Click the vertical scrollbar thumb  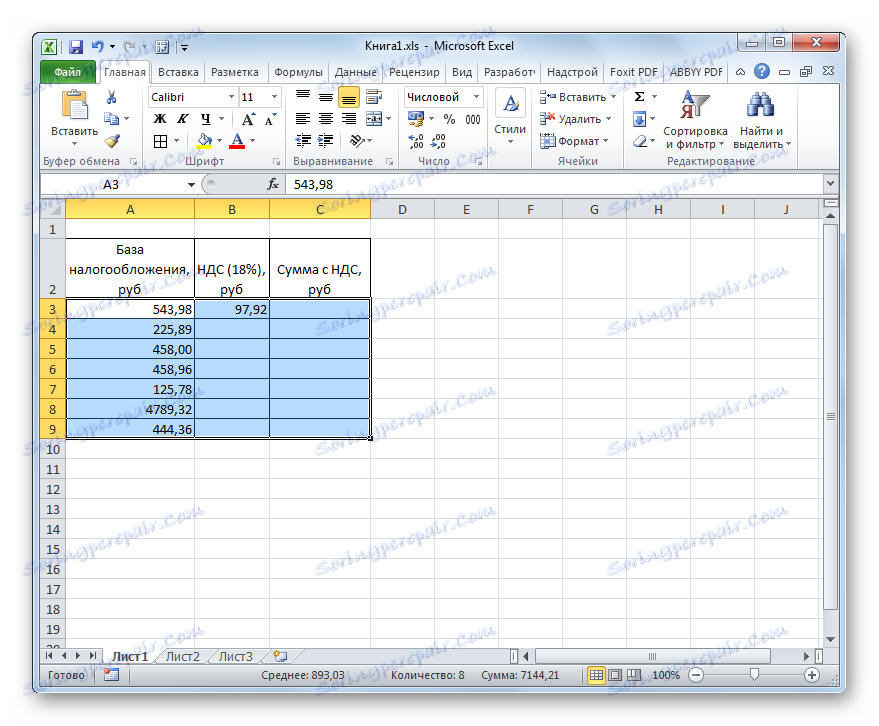click(831, 417)
